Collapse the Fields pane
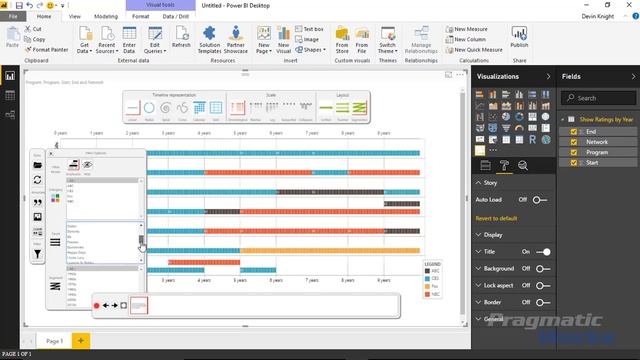The image size is (640, 360). tap(633, 77)
